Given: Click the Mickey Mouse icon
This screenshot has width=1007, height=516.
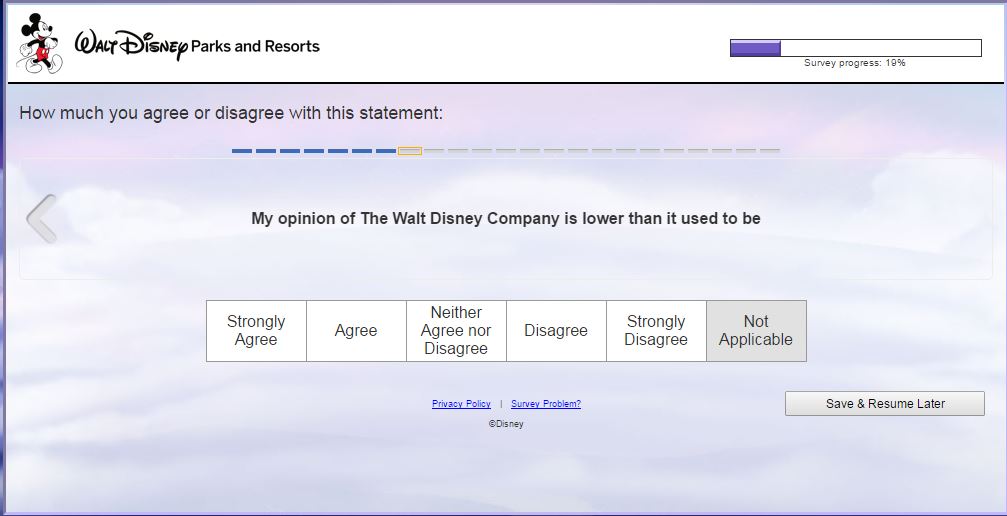Looking at the screenshot, I should 39,42.
